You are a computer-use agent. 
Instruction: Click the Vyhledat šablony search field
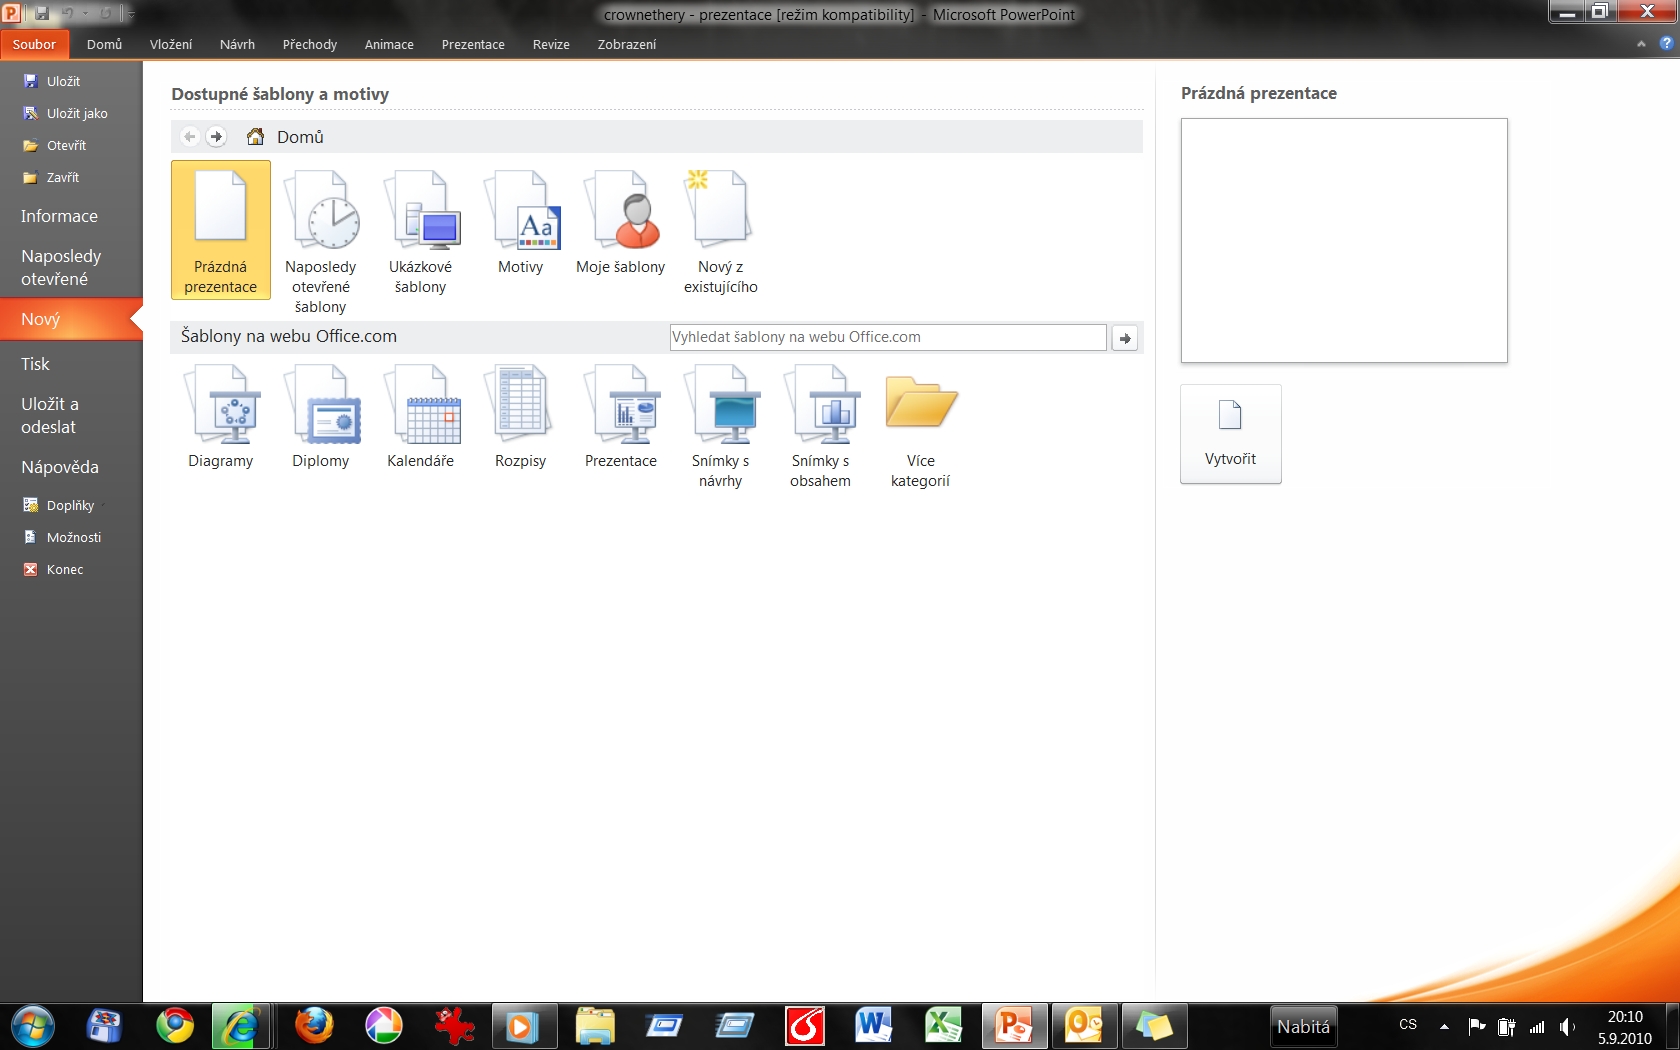coord(888,337)
